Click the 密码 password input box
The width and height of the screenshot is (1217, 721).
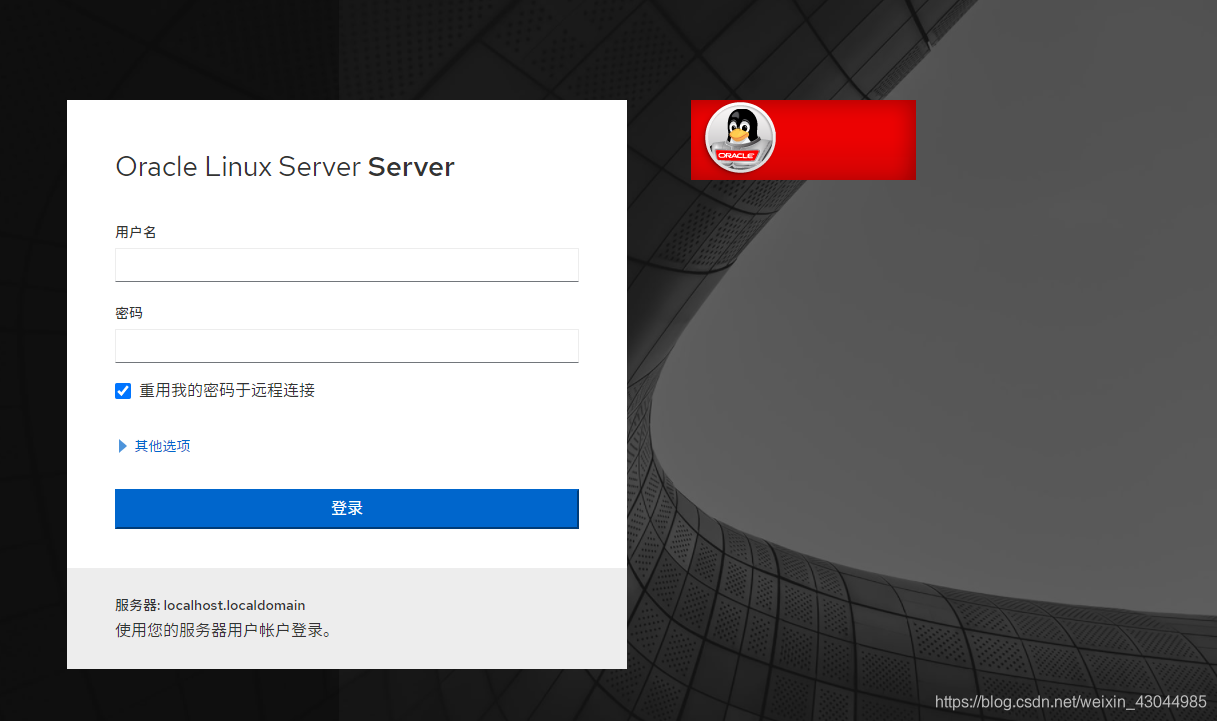[346, 346]
